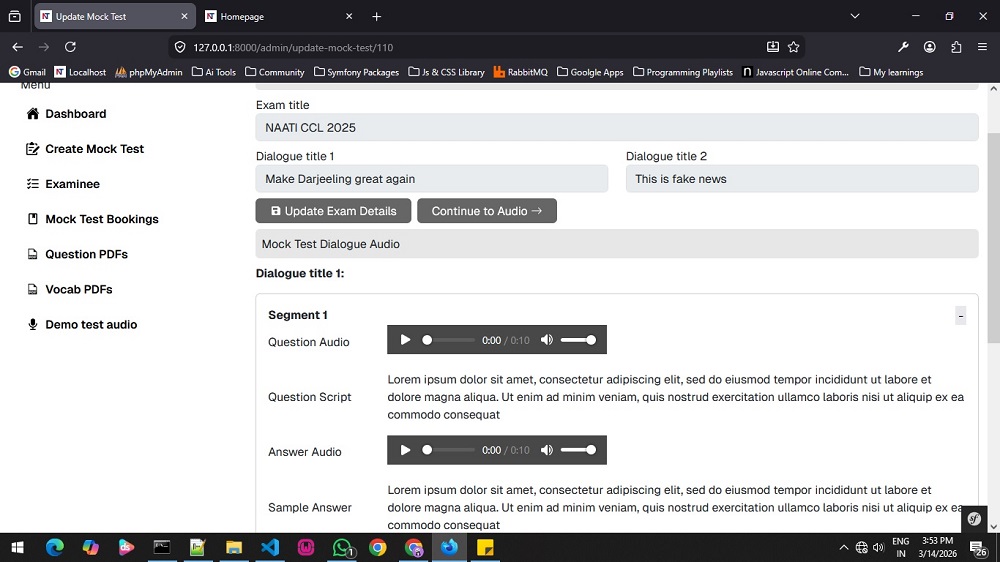Screen dimensions: 1000x562
Task: Open Create Mock Test page
Action: click(x=94, y=149)
